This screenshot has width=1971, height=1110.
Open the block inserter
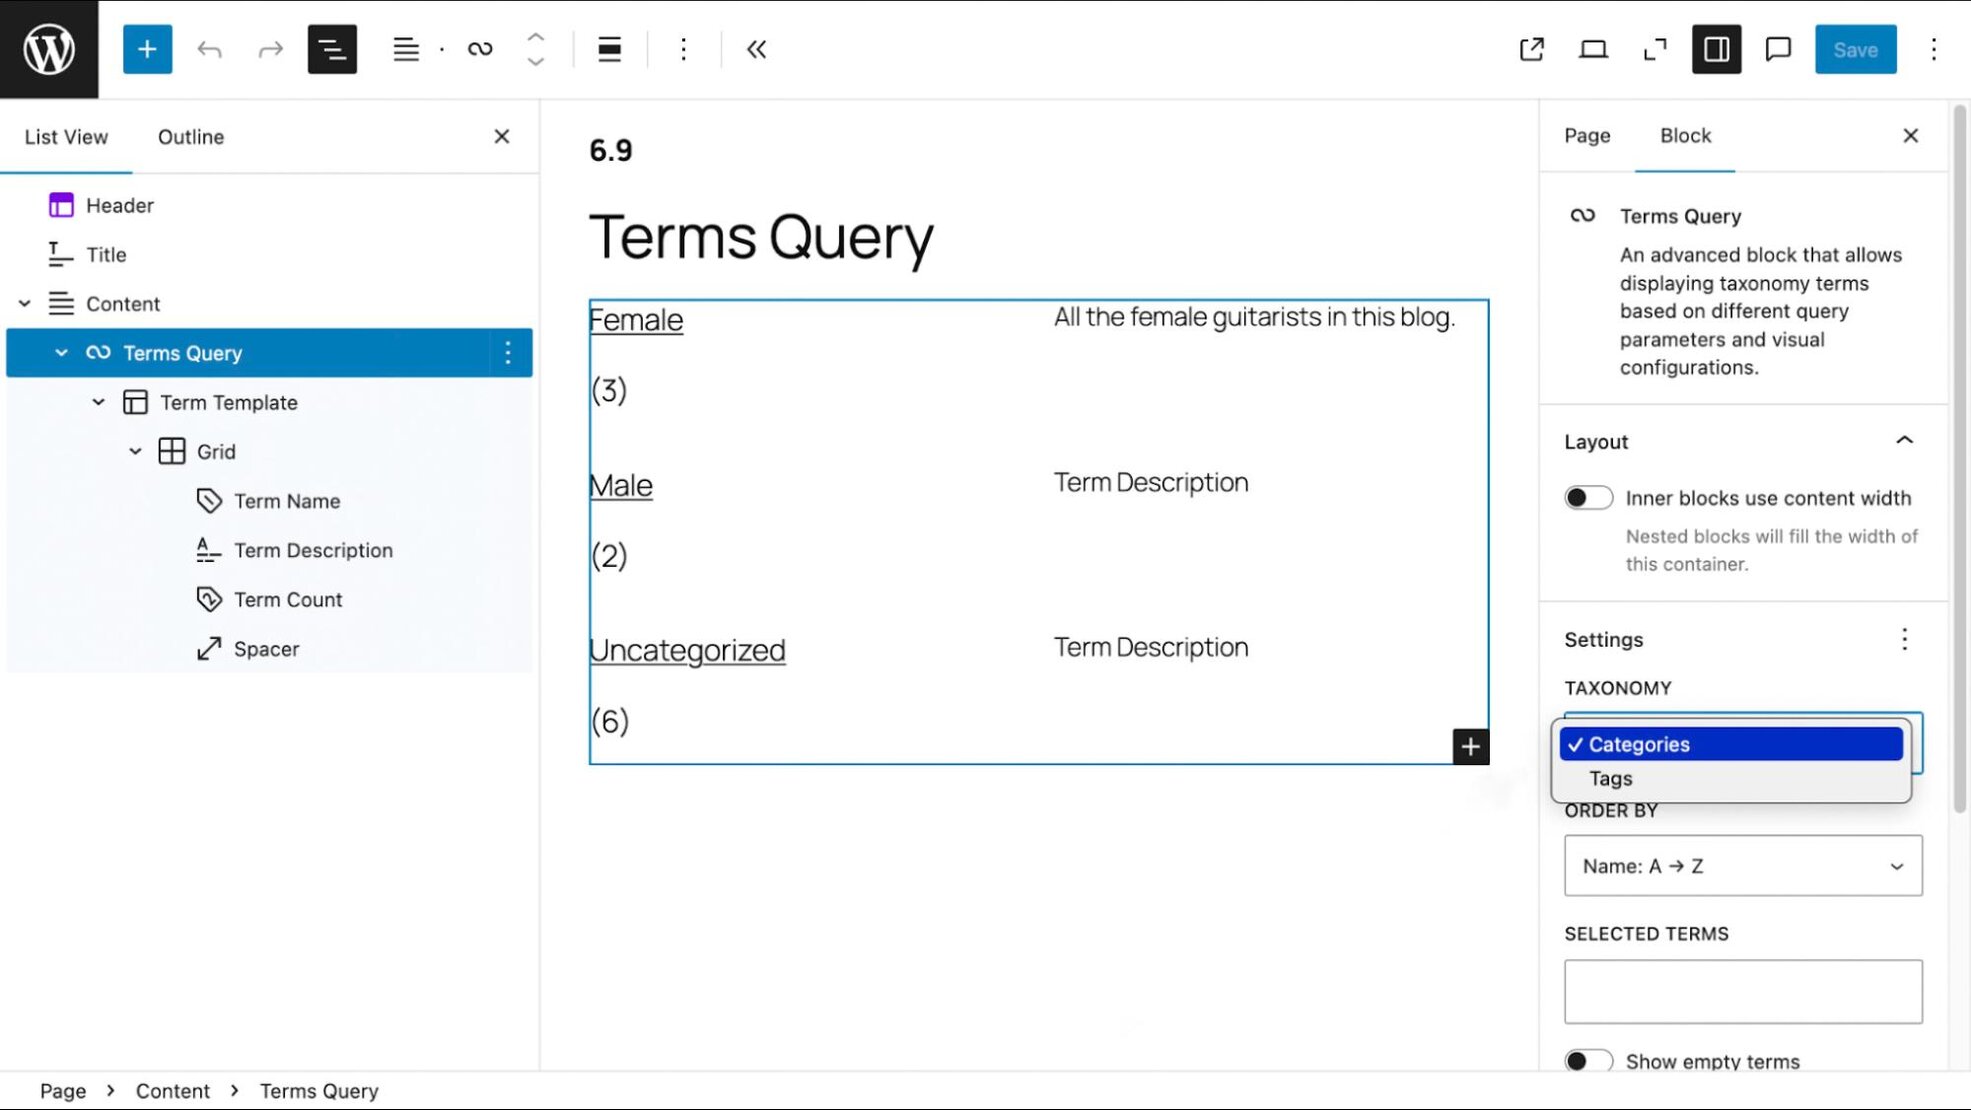[x=148, y=49]
